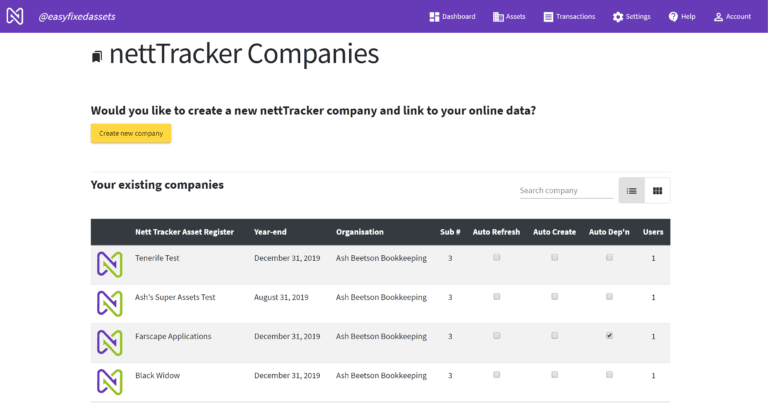Viewport: 768px width, 403px height.
Task: Open the Black Widow company
Action: tap(157, 376)
